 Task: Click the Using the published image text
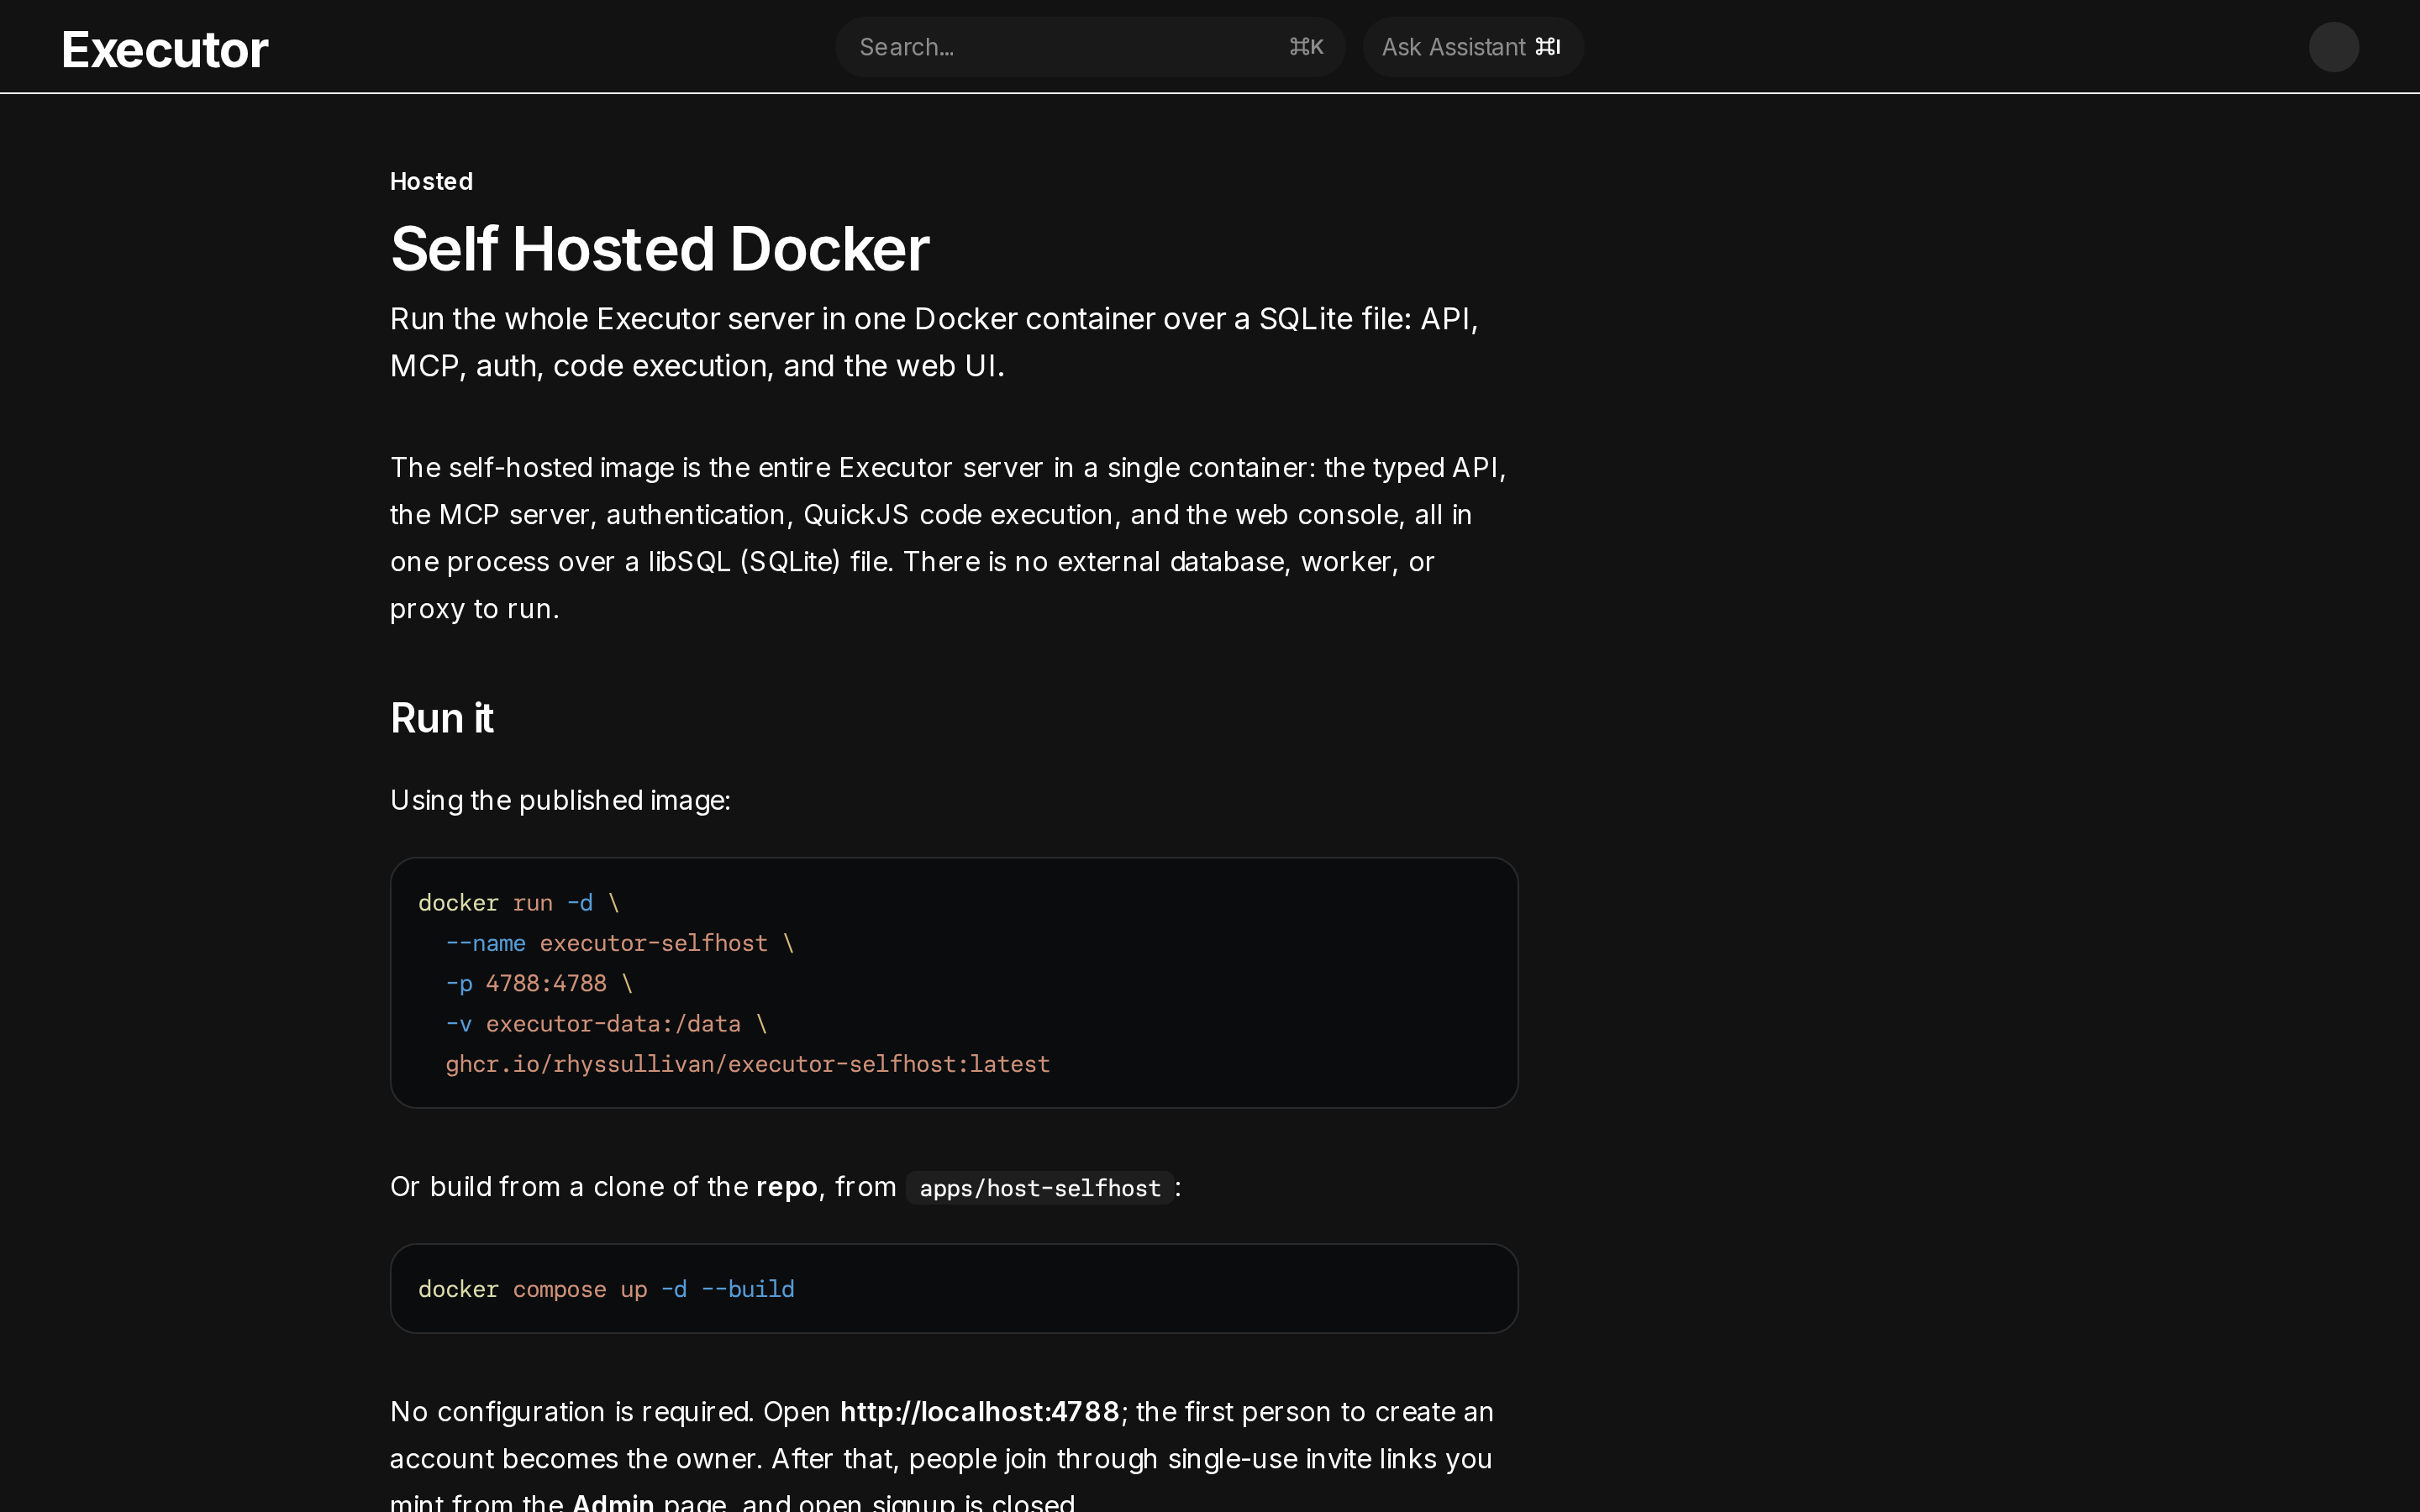[x=560, y=800]
